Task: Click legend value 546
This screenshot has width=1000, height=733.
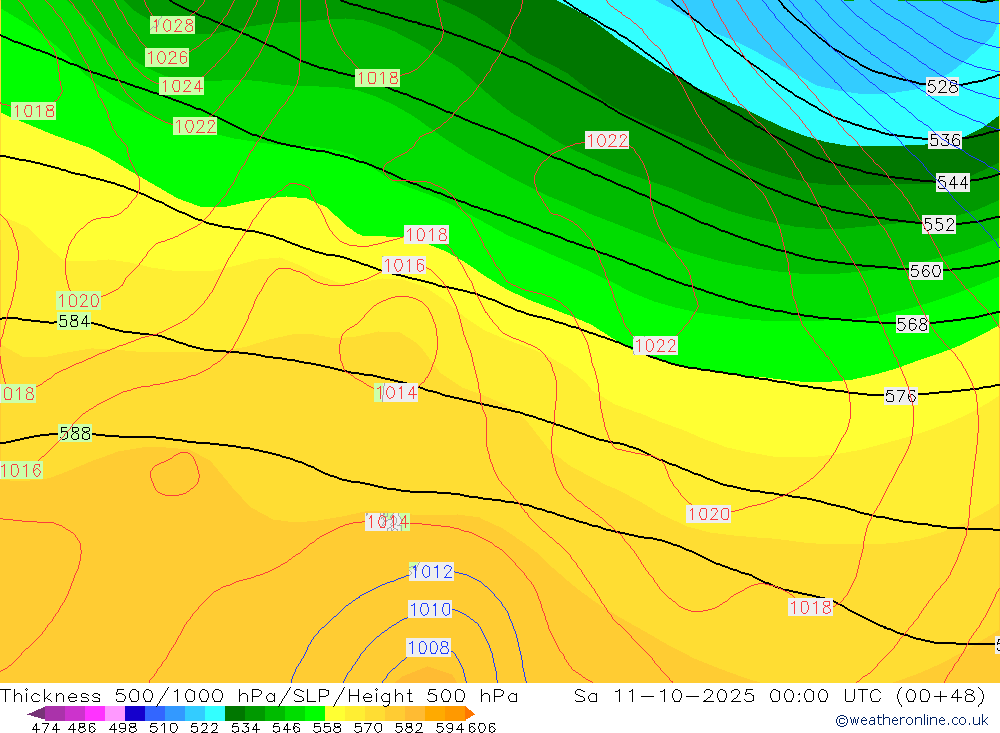Action: click(286, 727)
